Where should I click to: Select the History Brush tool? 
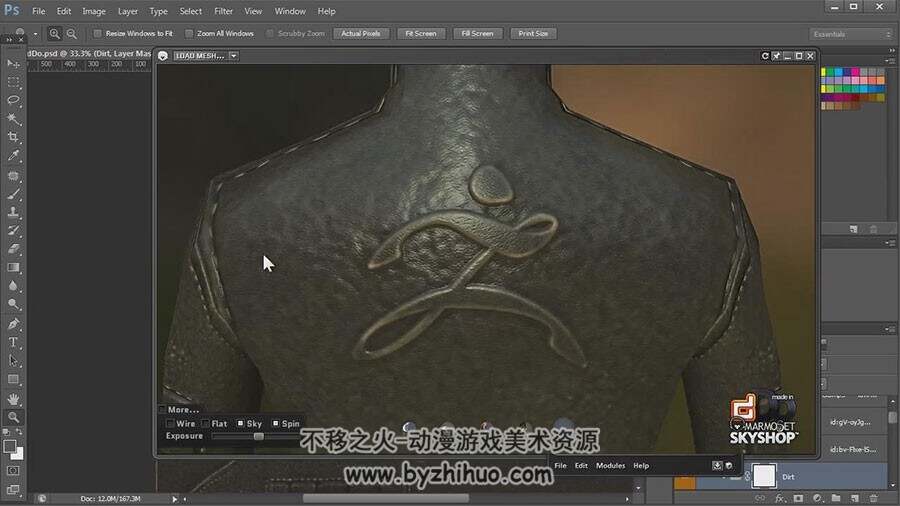coord(13,231)
